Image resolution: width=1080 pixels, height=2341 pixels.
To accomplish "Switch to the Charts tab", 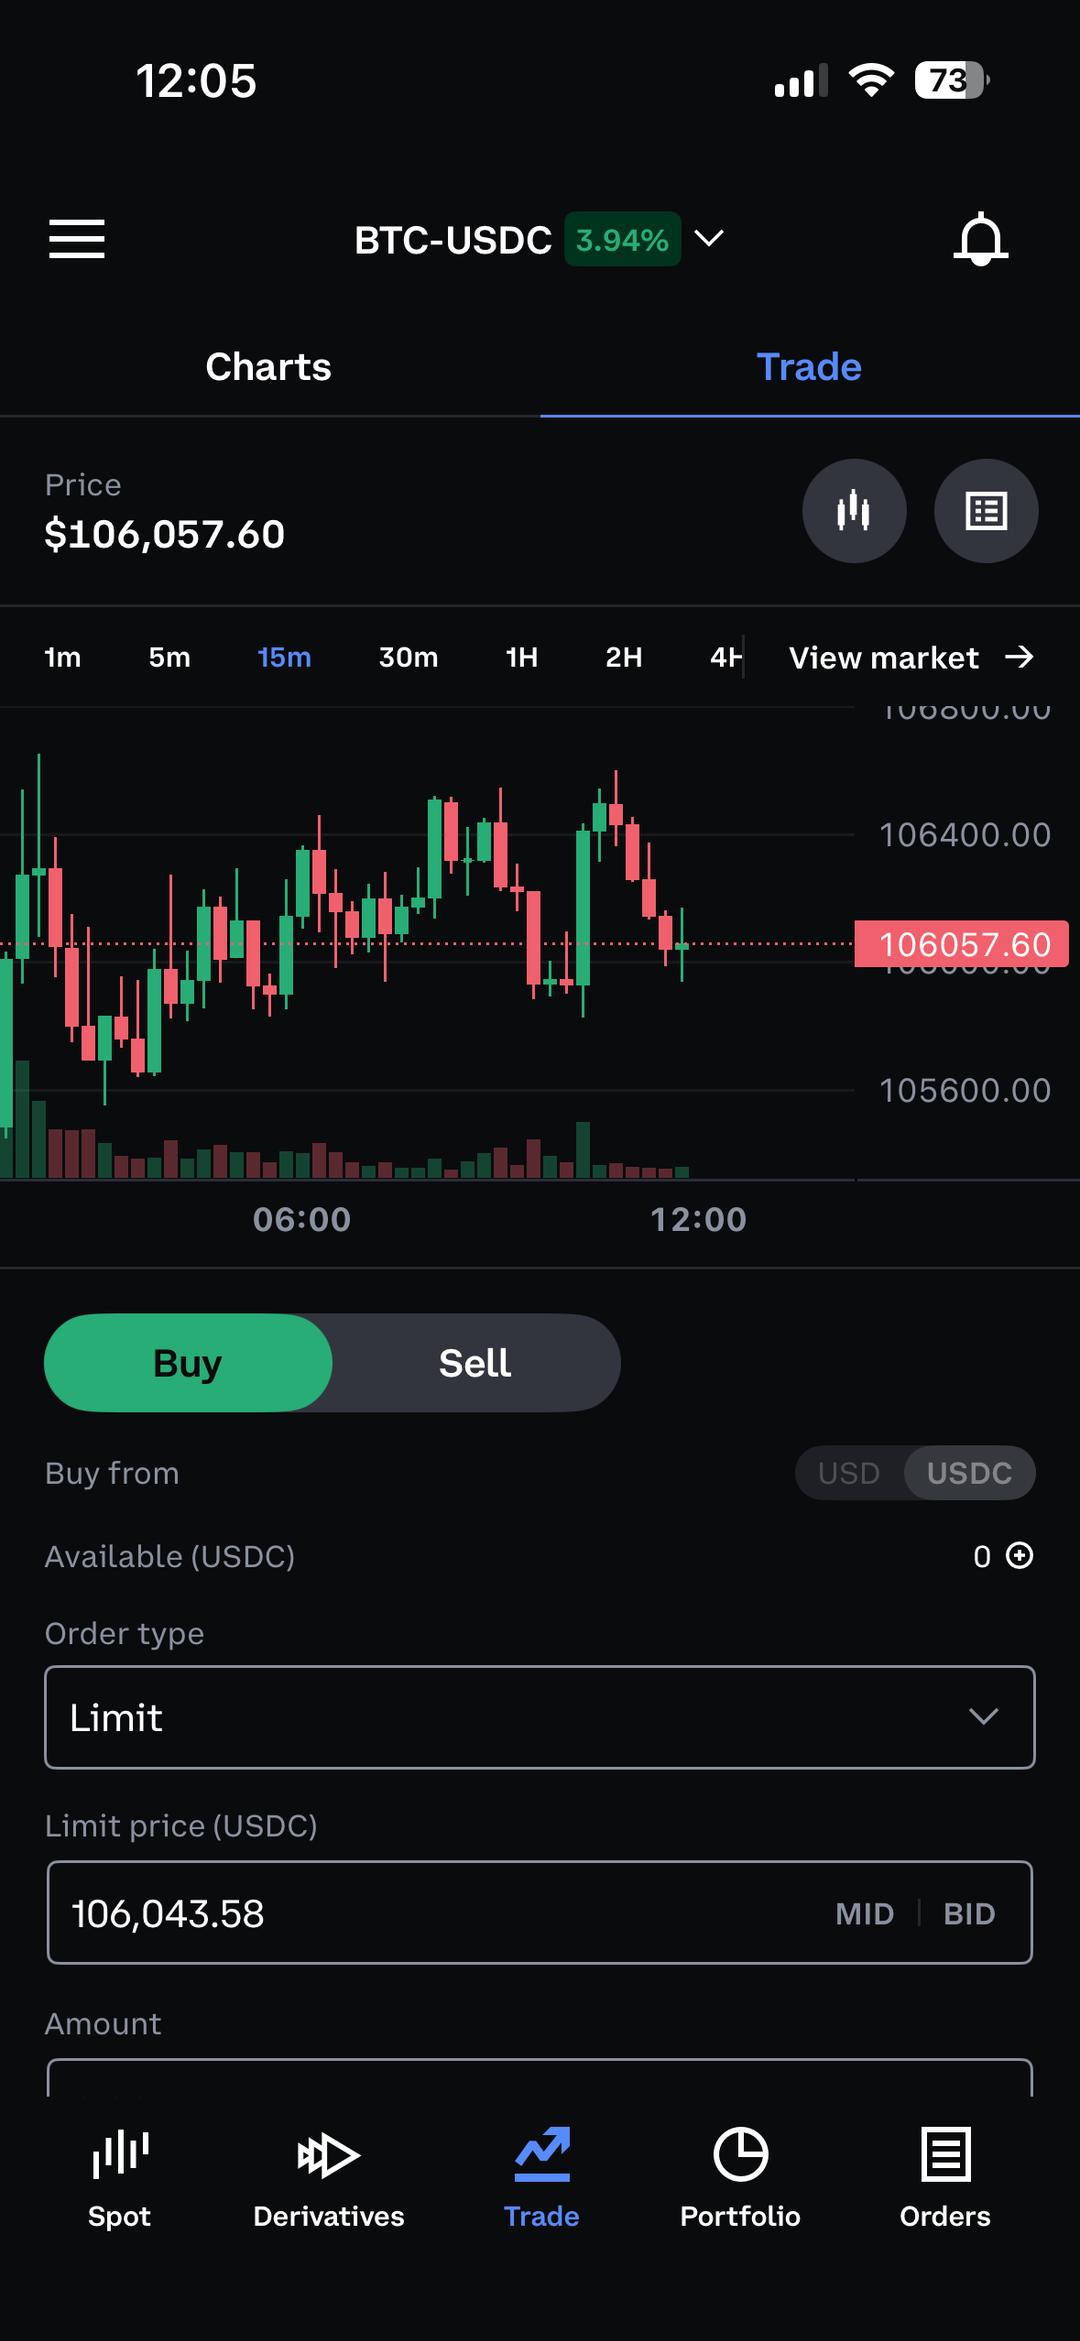I will tap(269, 367).
